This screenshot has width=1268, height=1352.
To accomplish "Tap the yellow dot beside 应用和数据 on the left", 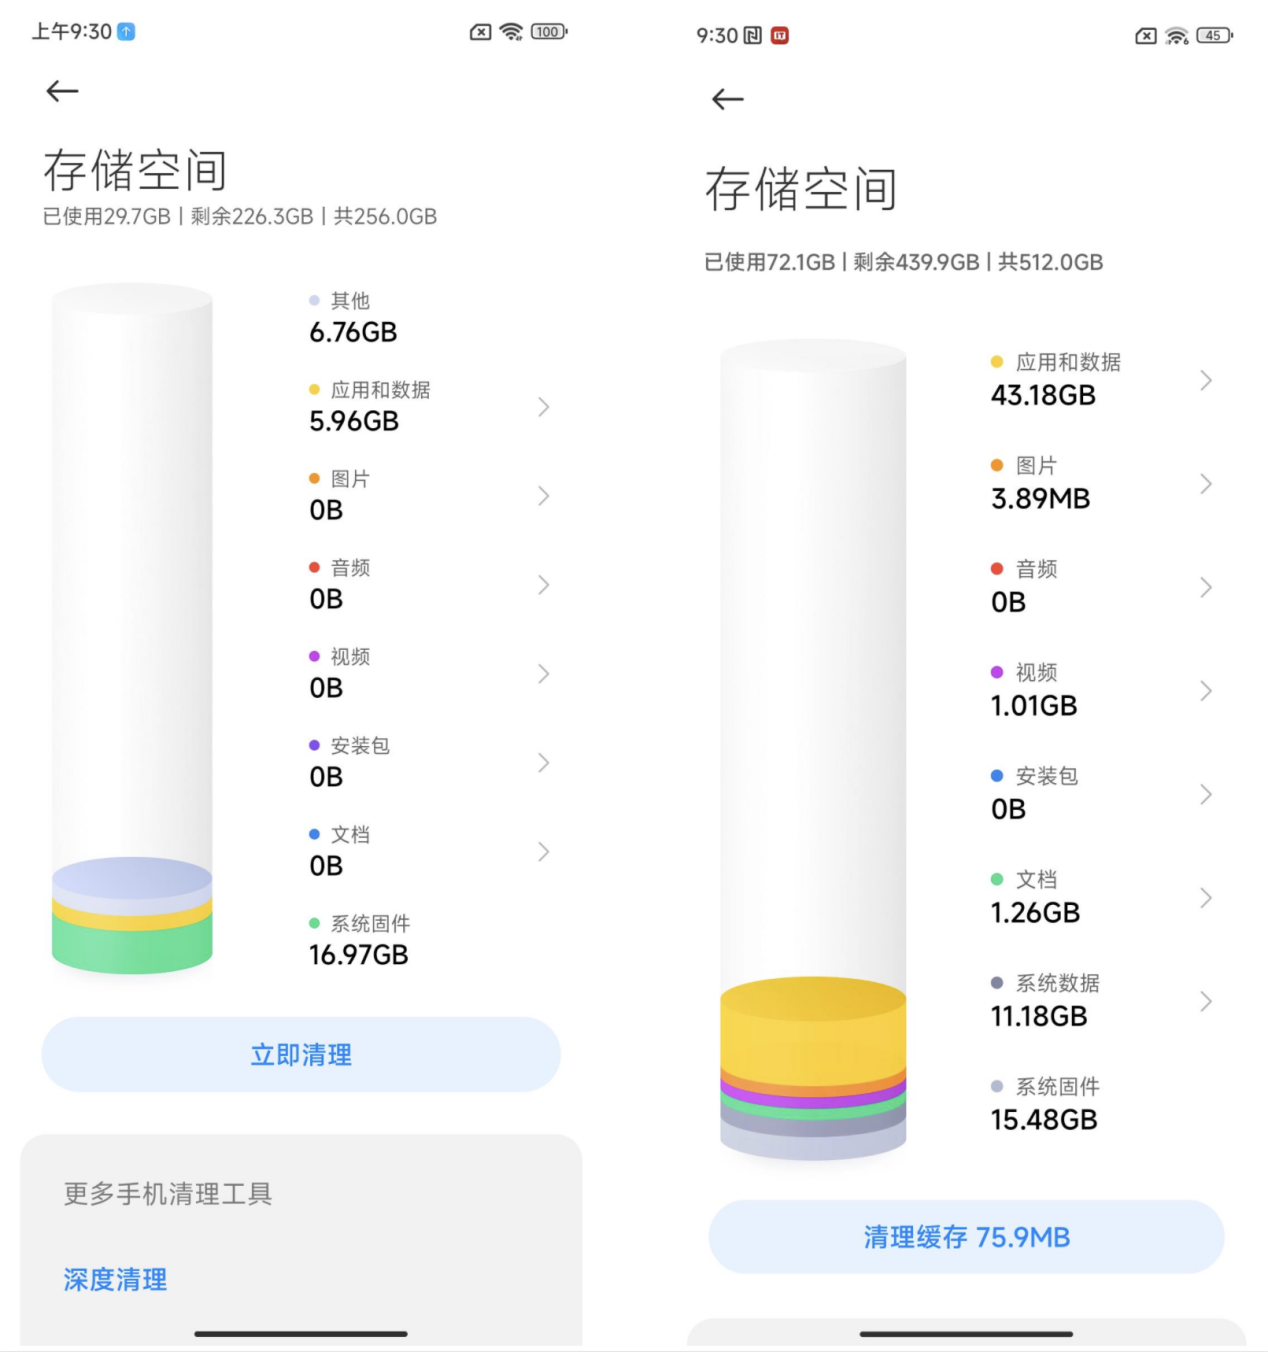I will [x=314, y=390].
